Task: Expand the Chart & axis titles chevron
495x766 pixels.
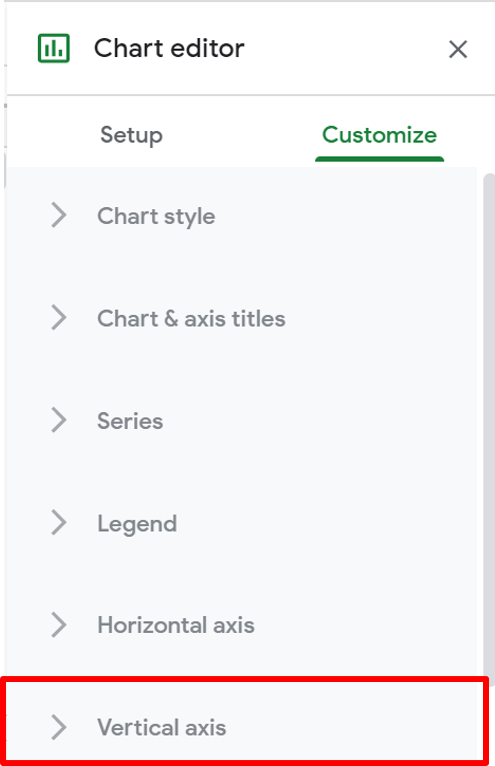Action: coord(59,318)
